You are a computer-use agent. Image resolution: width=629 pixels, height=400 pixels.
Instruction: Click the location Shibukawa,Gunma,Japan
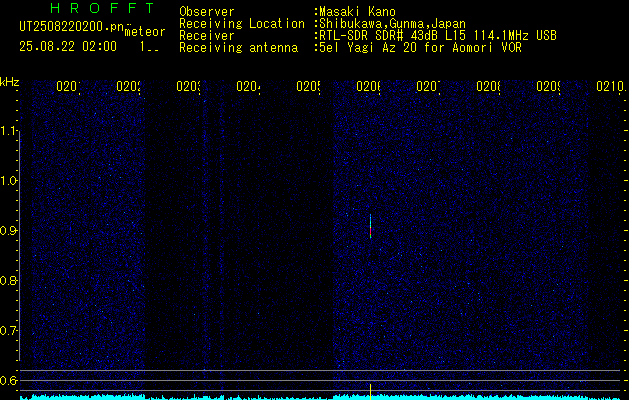[x=392, y=24]
